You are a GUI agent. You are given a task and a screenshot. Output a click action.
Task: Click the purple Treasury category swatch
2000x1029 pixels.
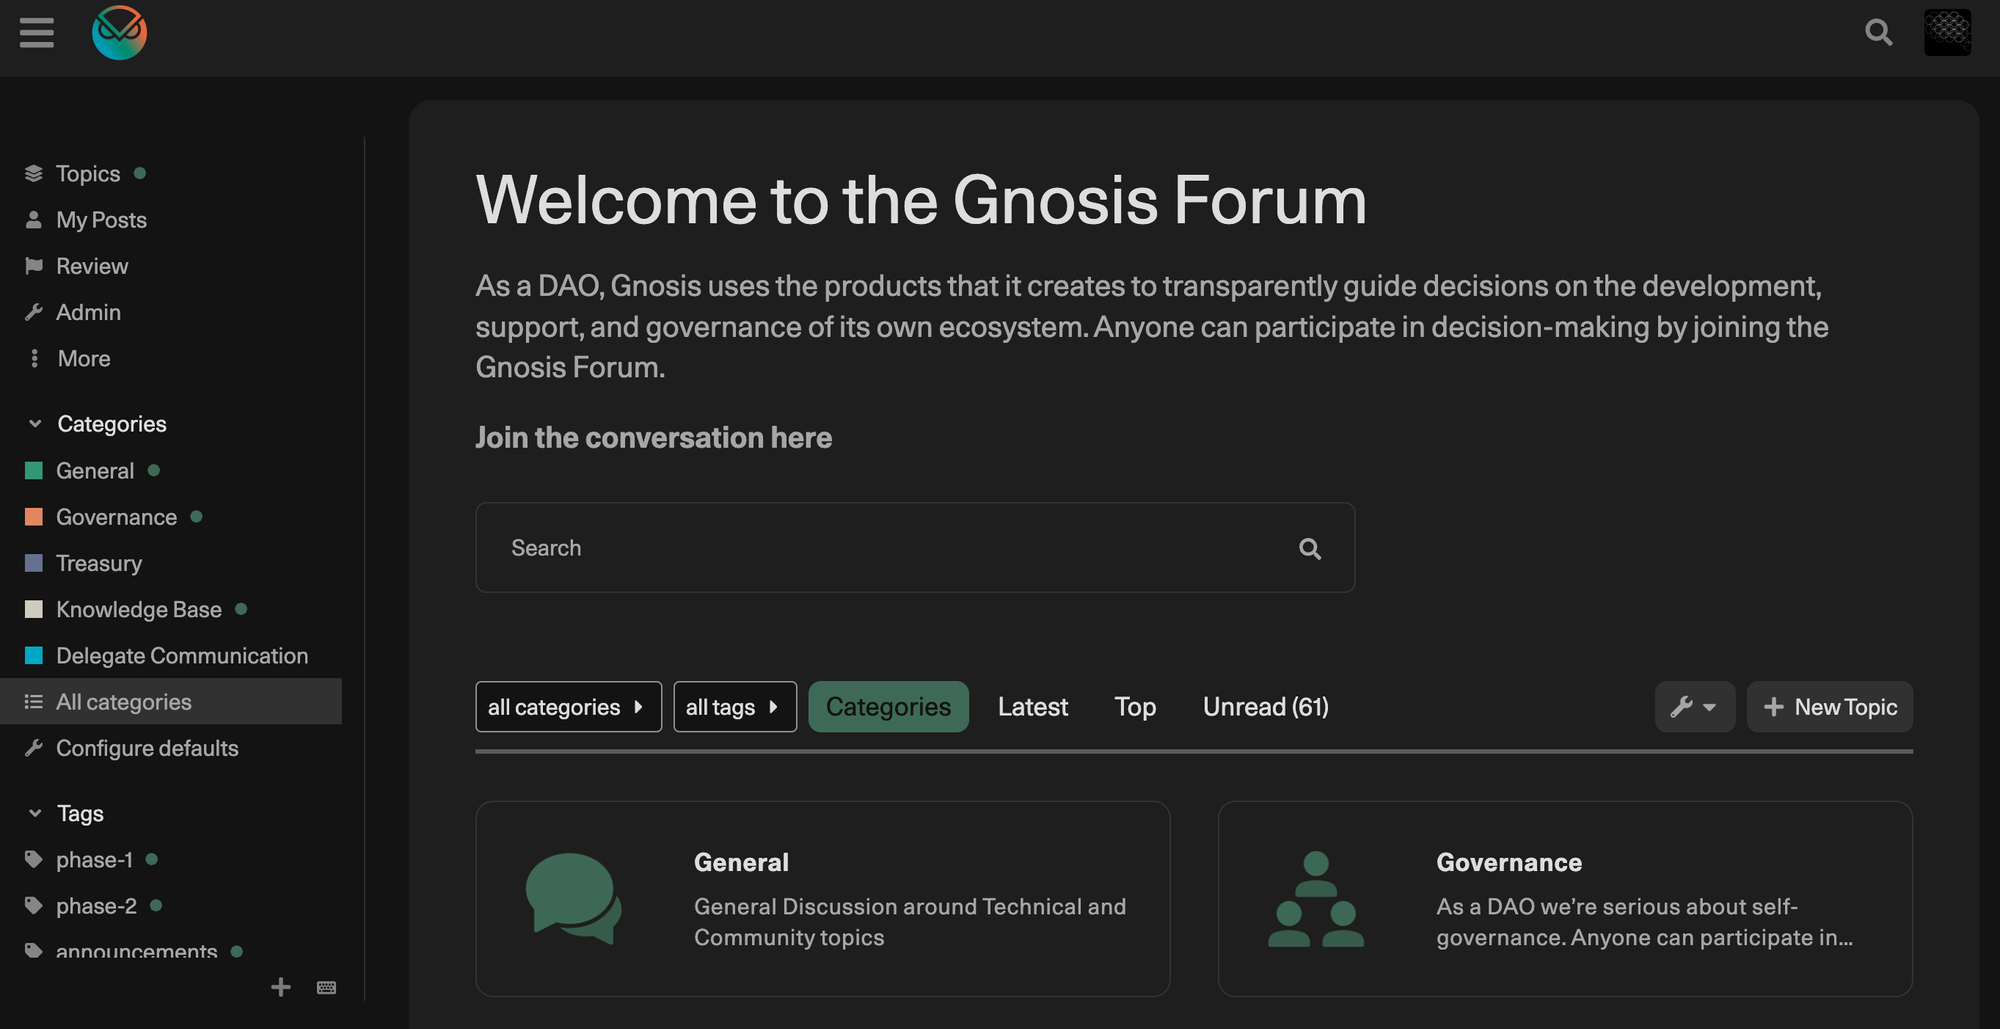point(34,563)
